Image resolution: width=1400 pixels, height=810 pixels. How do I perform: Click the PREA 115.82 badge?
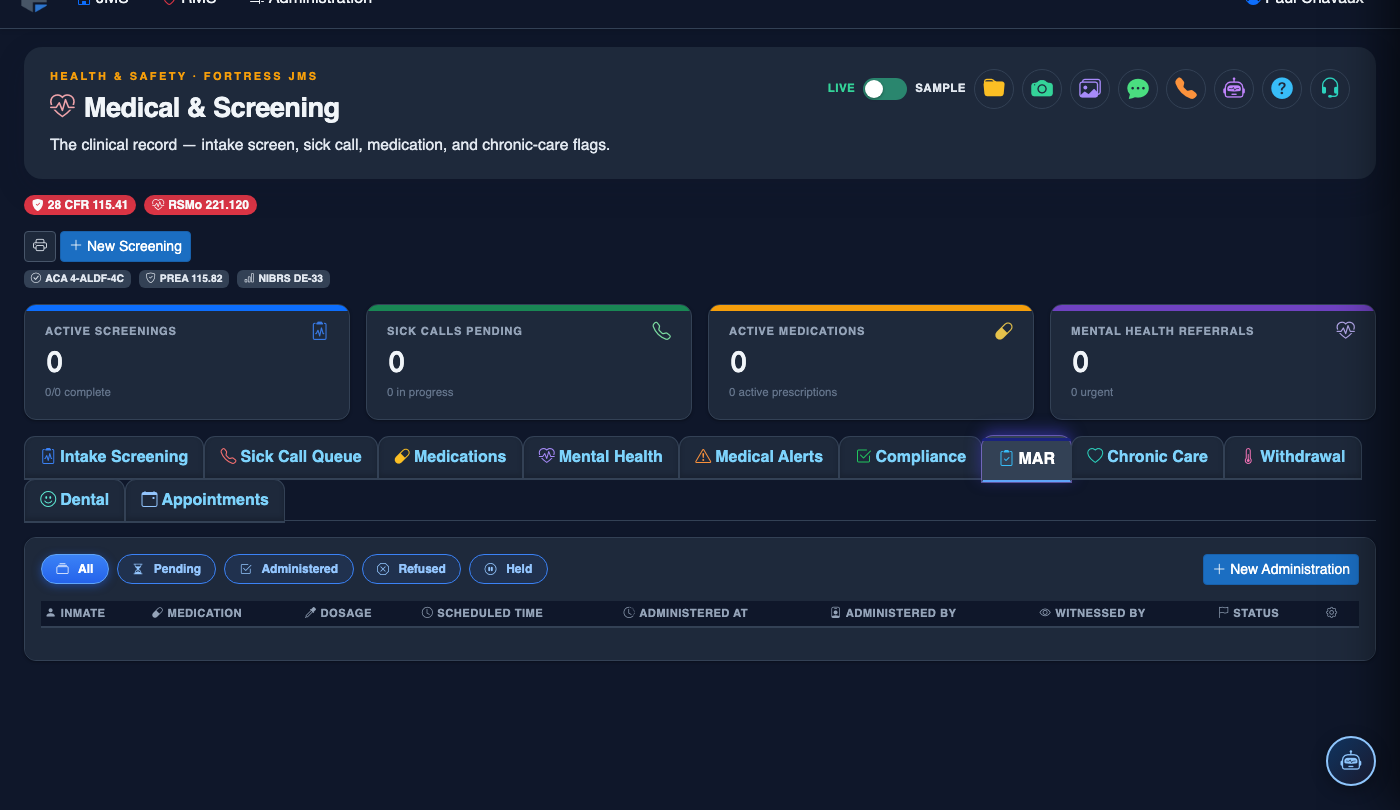[184, 279]
